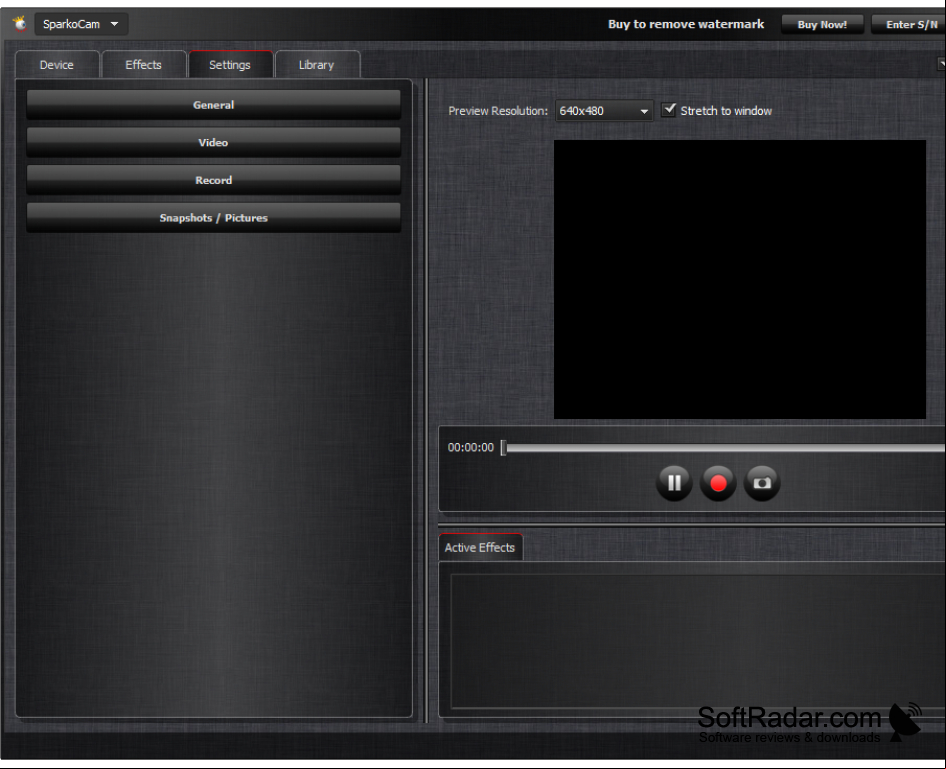The image size is (946, 769).
Task: Click the SparkoCam logo icon
Action: 21,24
